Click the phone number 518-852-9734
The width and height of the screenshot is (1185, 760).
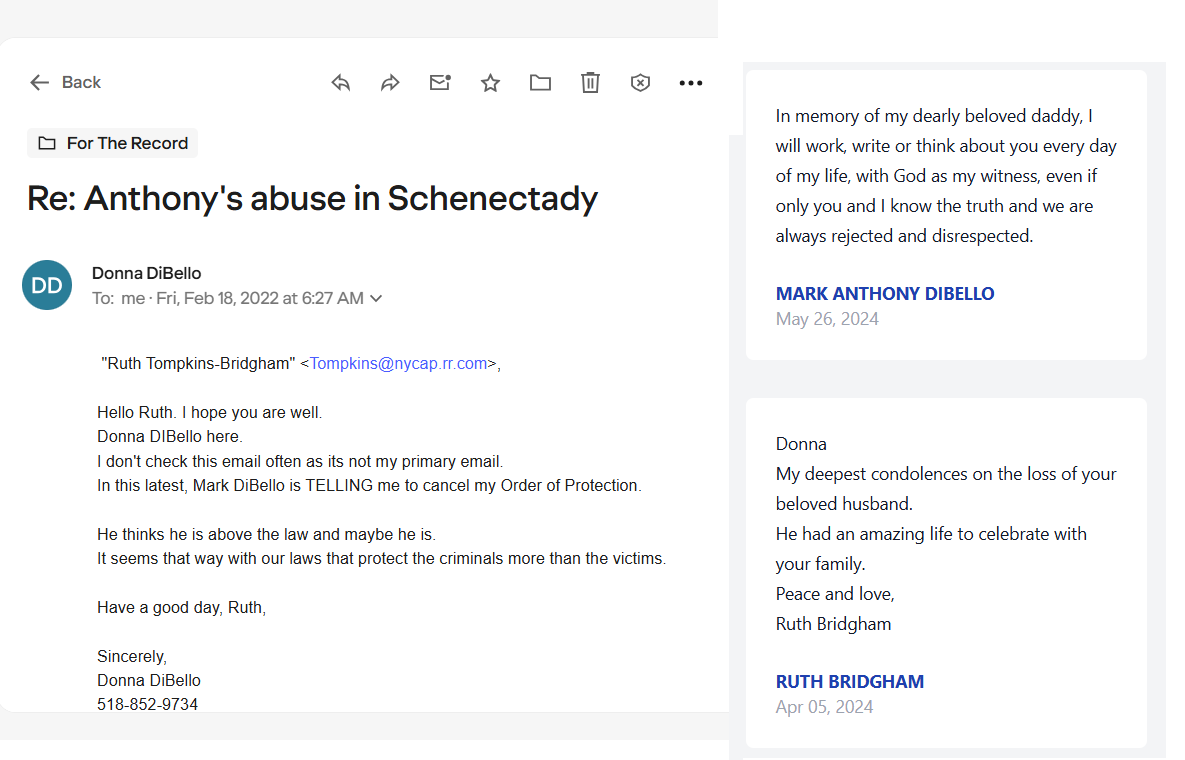[x=148, y=704]
